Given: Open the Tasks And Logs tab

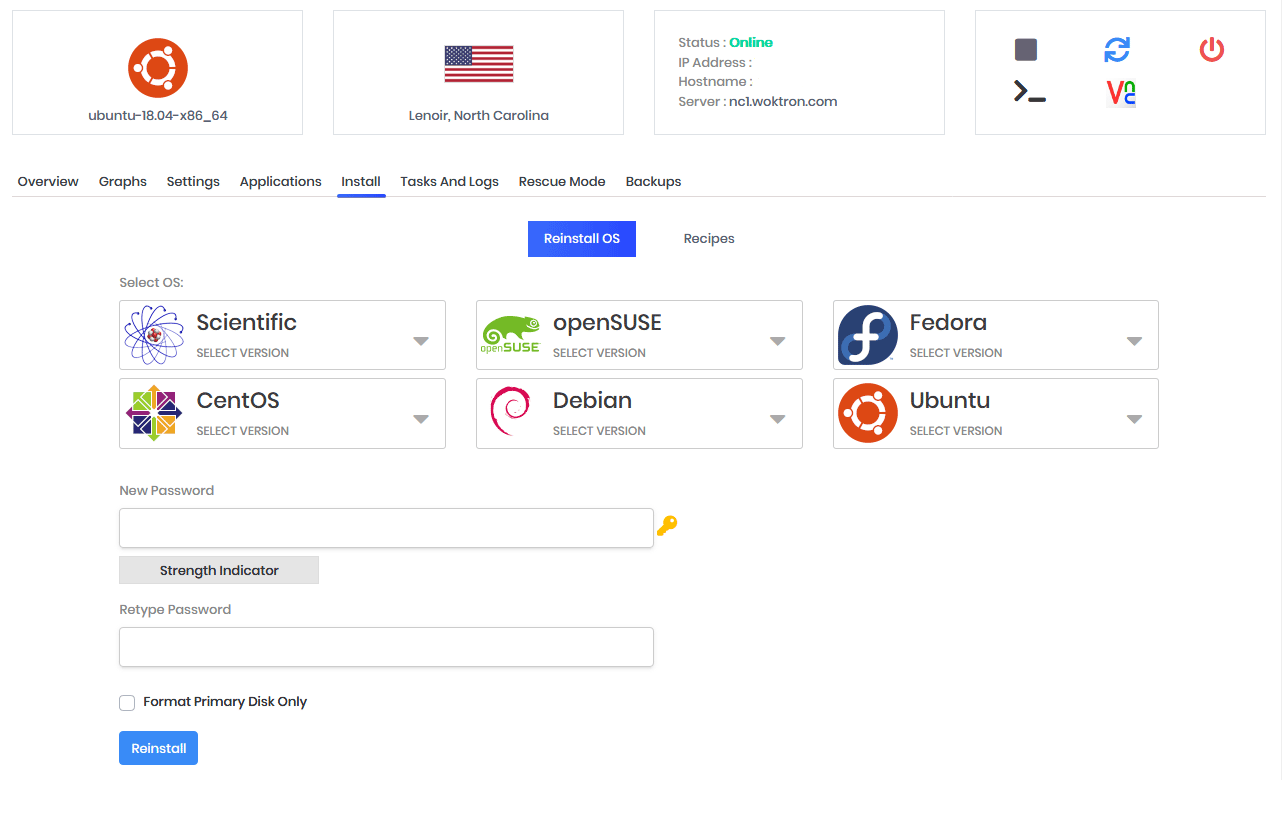Looking at the screenshot, I should (450, 182).
